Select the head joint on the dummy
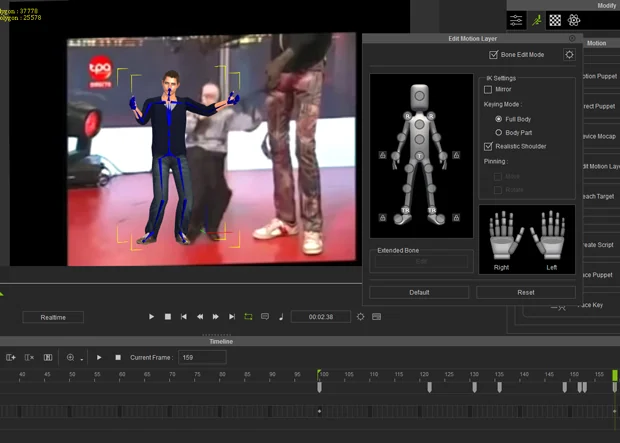 tap(420, 95)
